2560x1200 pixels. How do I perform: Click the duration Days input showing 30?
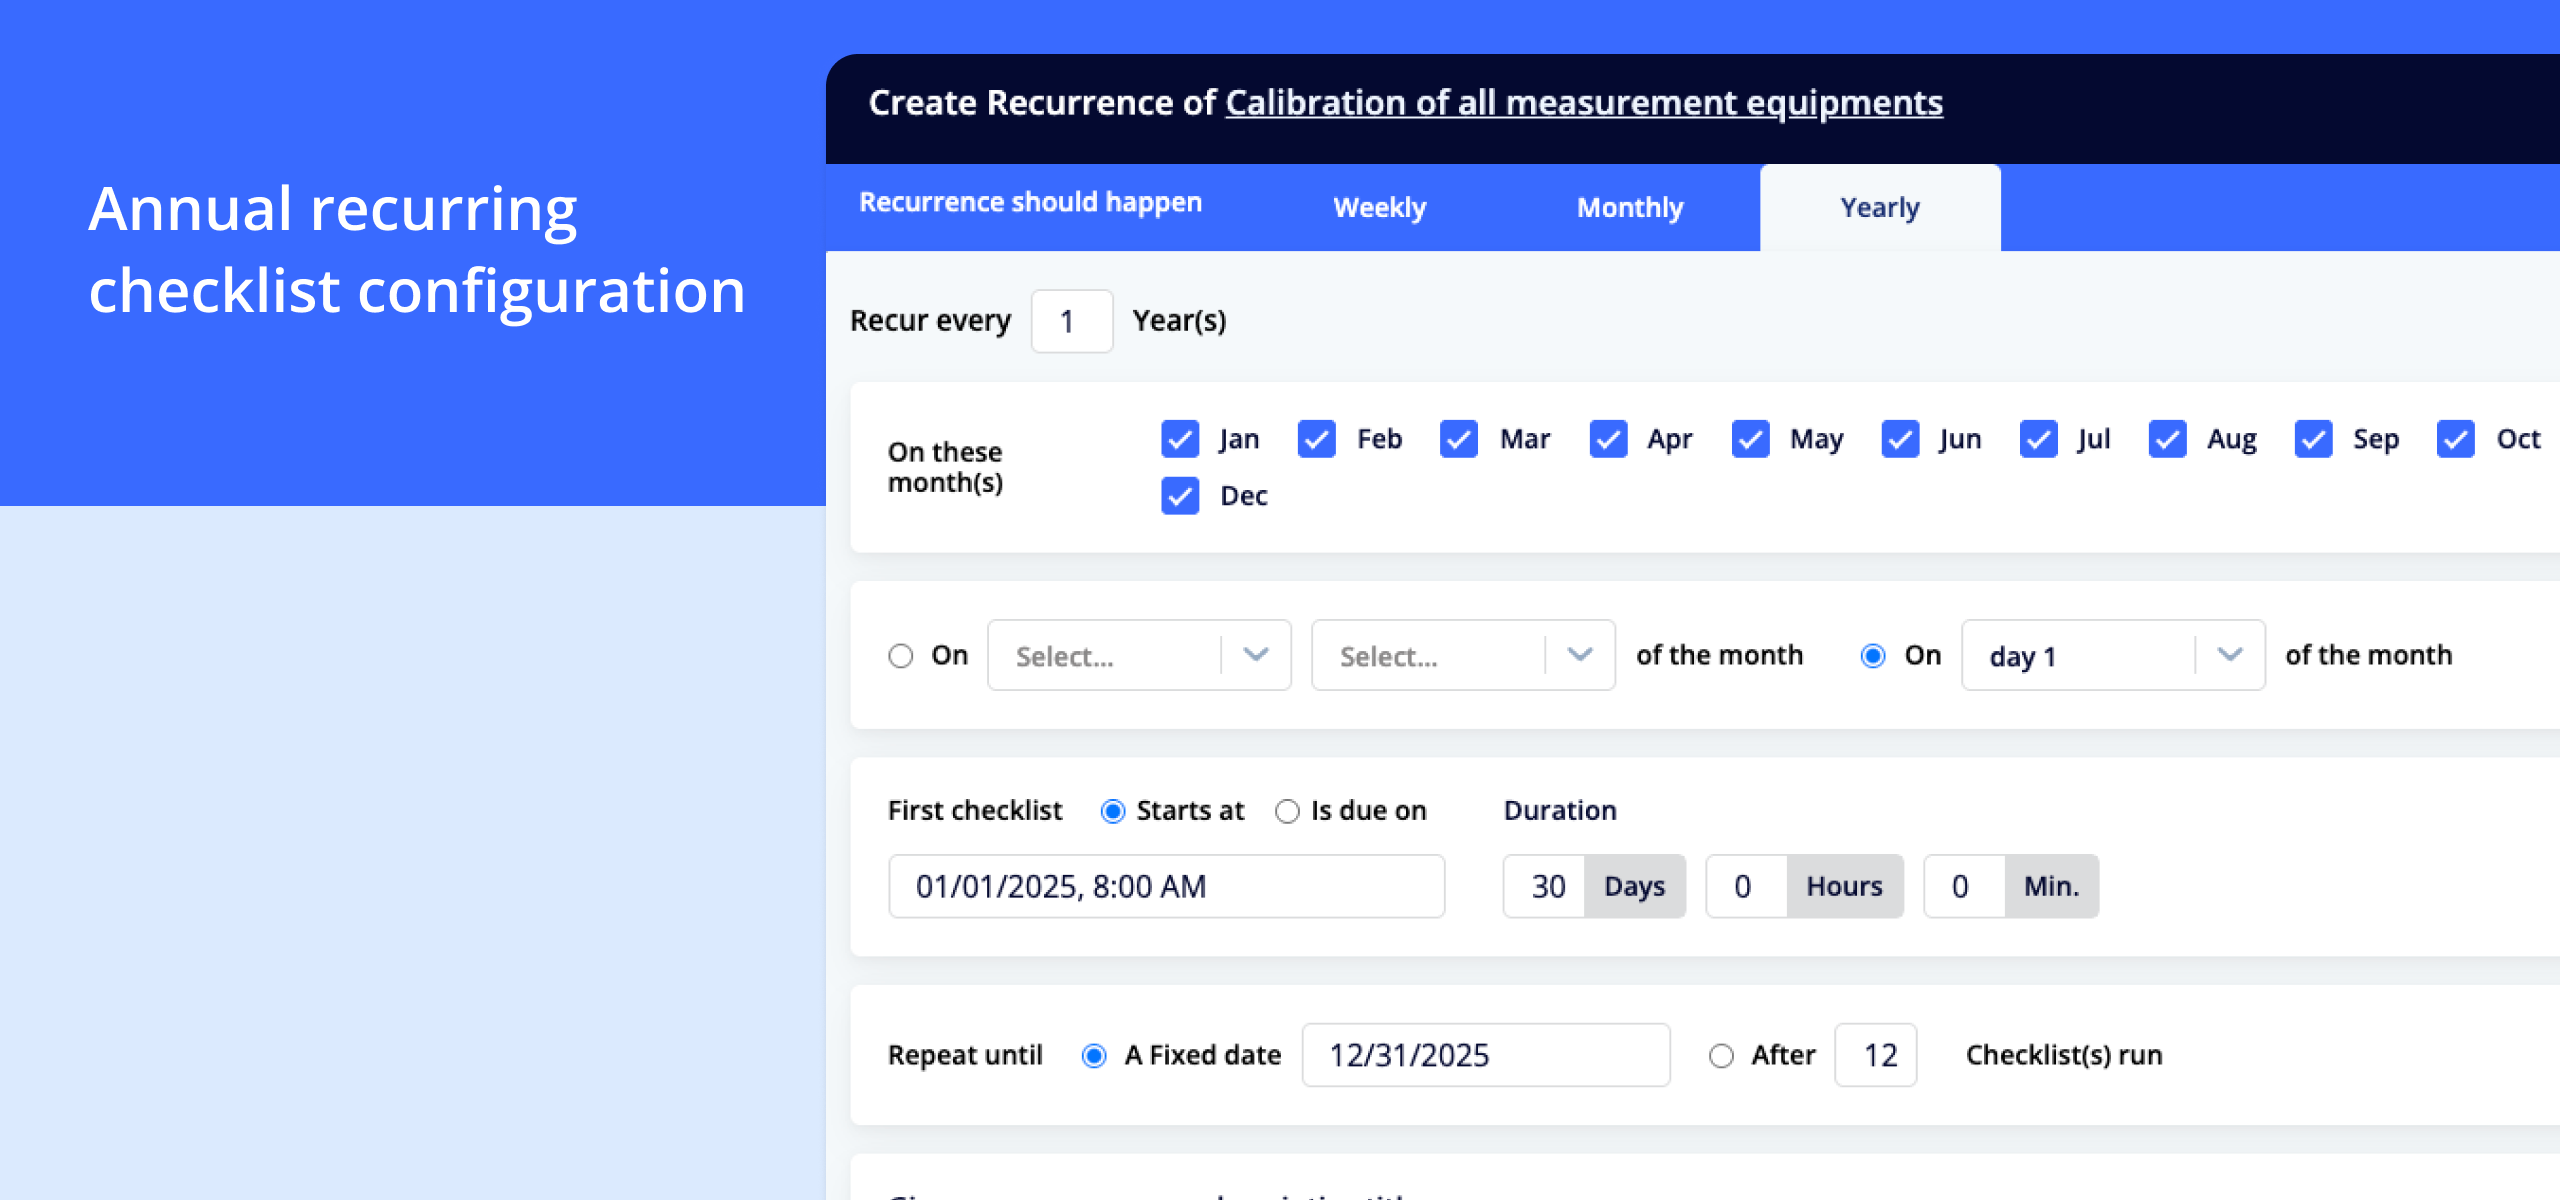coord(1546,886)
